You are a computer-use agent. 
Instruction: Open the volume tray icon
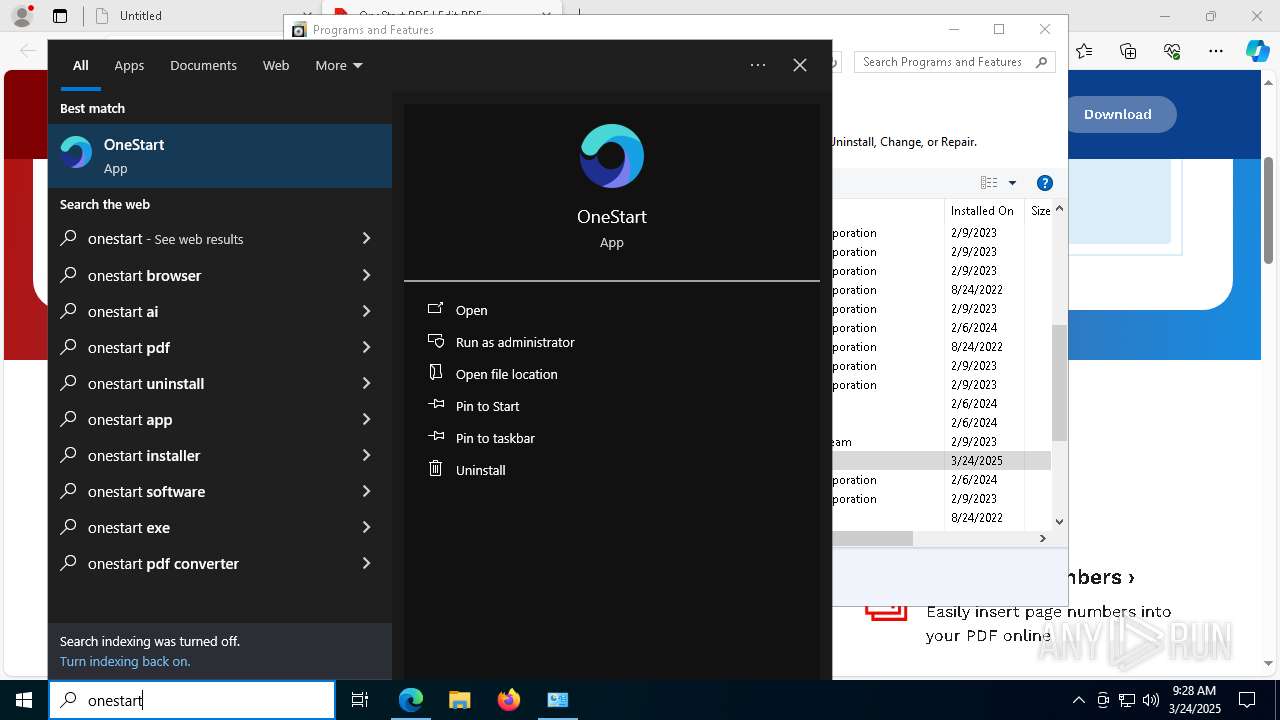coord(1151,700)
